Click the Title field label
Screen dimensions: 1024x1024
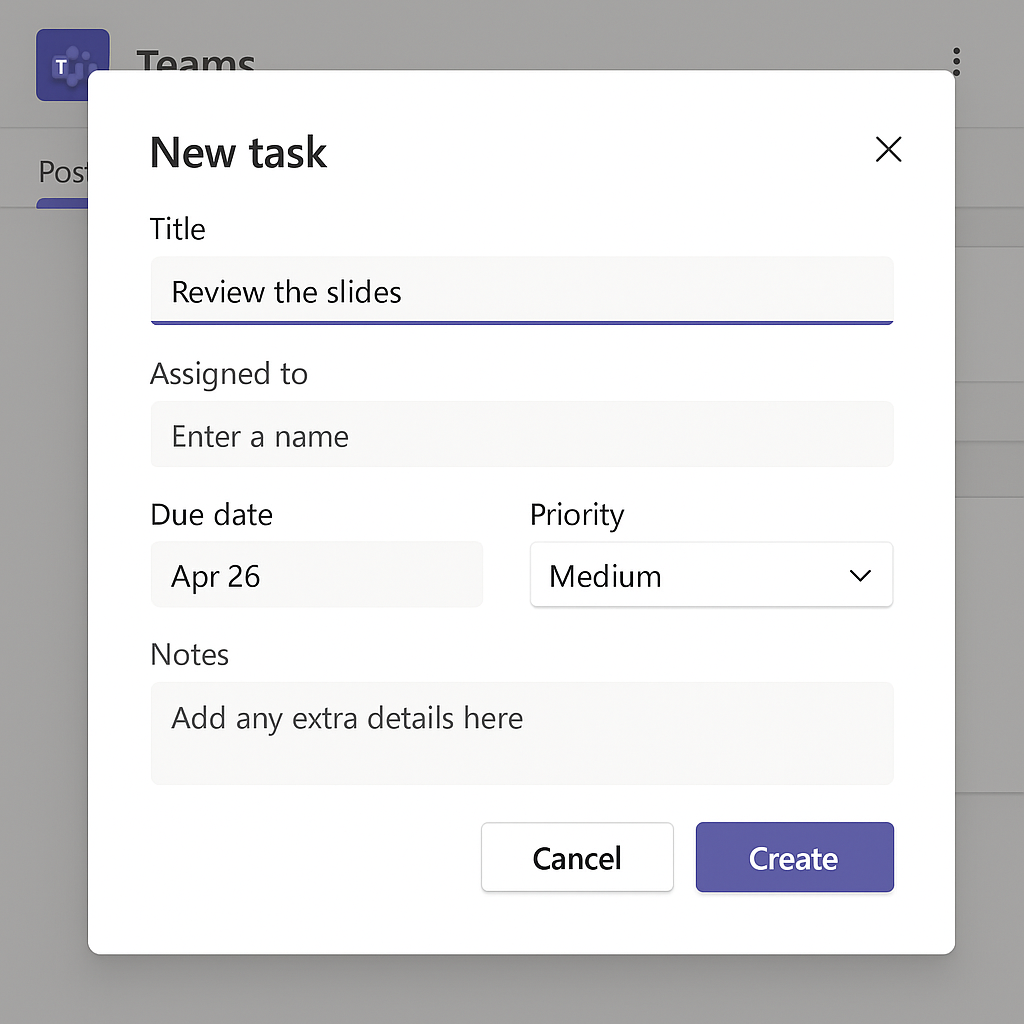[178, 229]
